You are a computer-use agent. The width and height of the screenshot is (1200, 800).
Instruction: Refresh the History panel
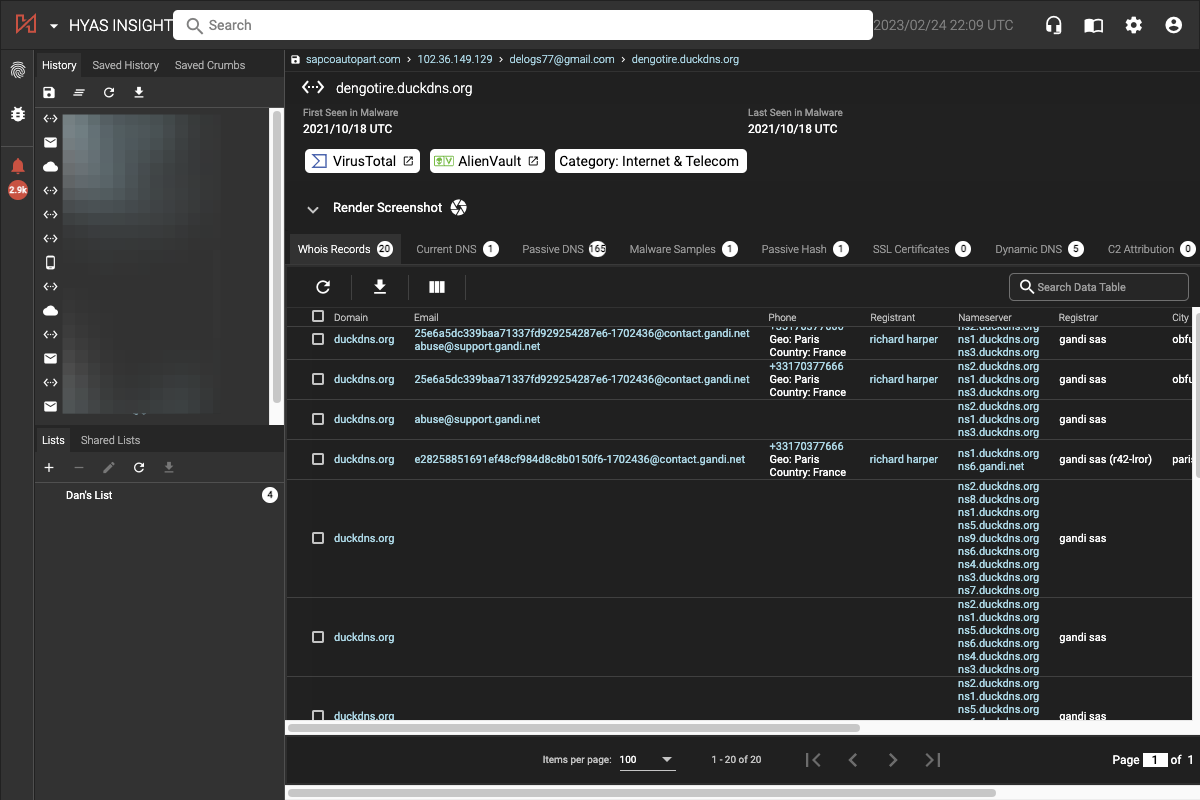(x=108, y=92)
